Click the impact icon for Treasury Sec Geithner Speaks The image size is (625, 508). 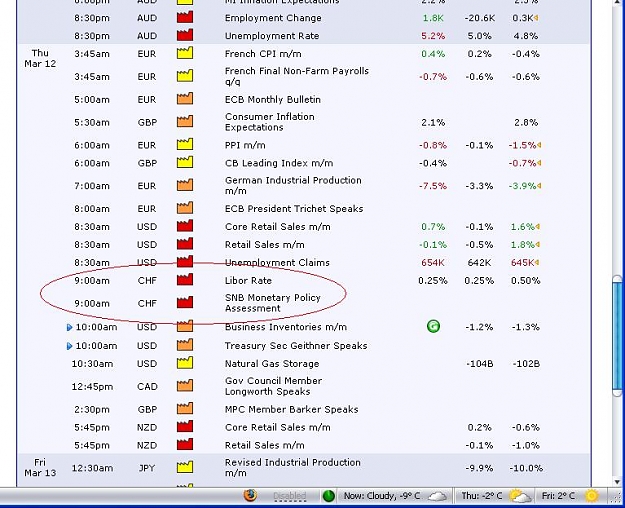185,345
